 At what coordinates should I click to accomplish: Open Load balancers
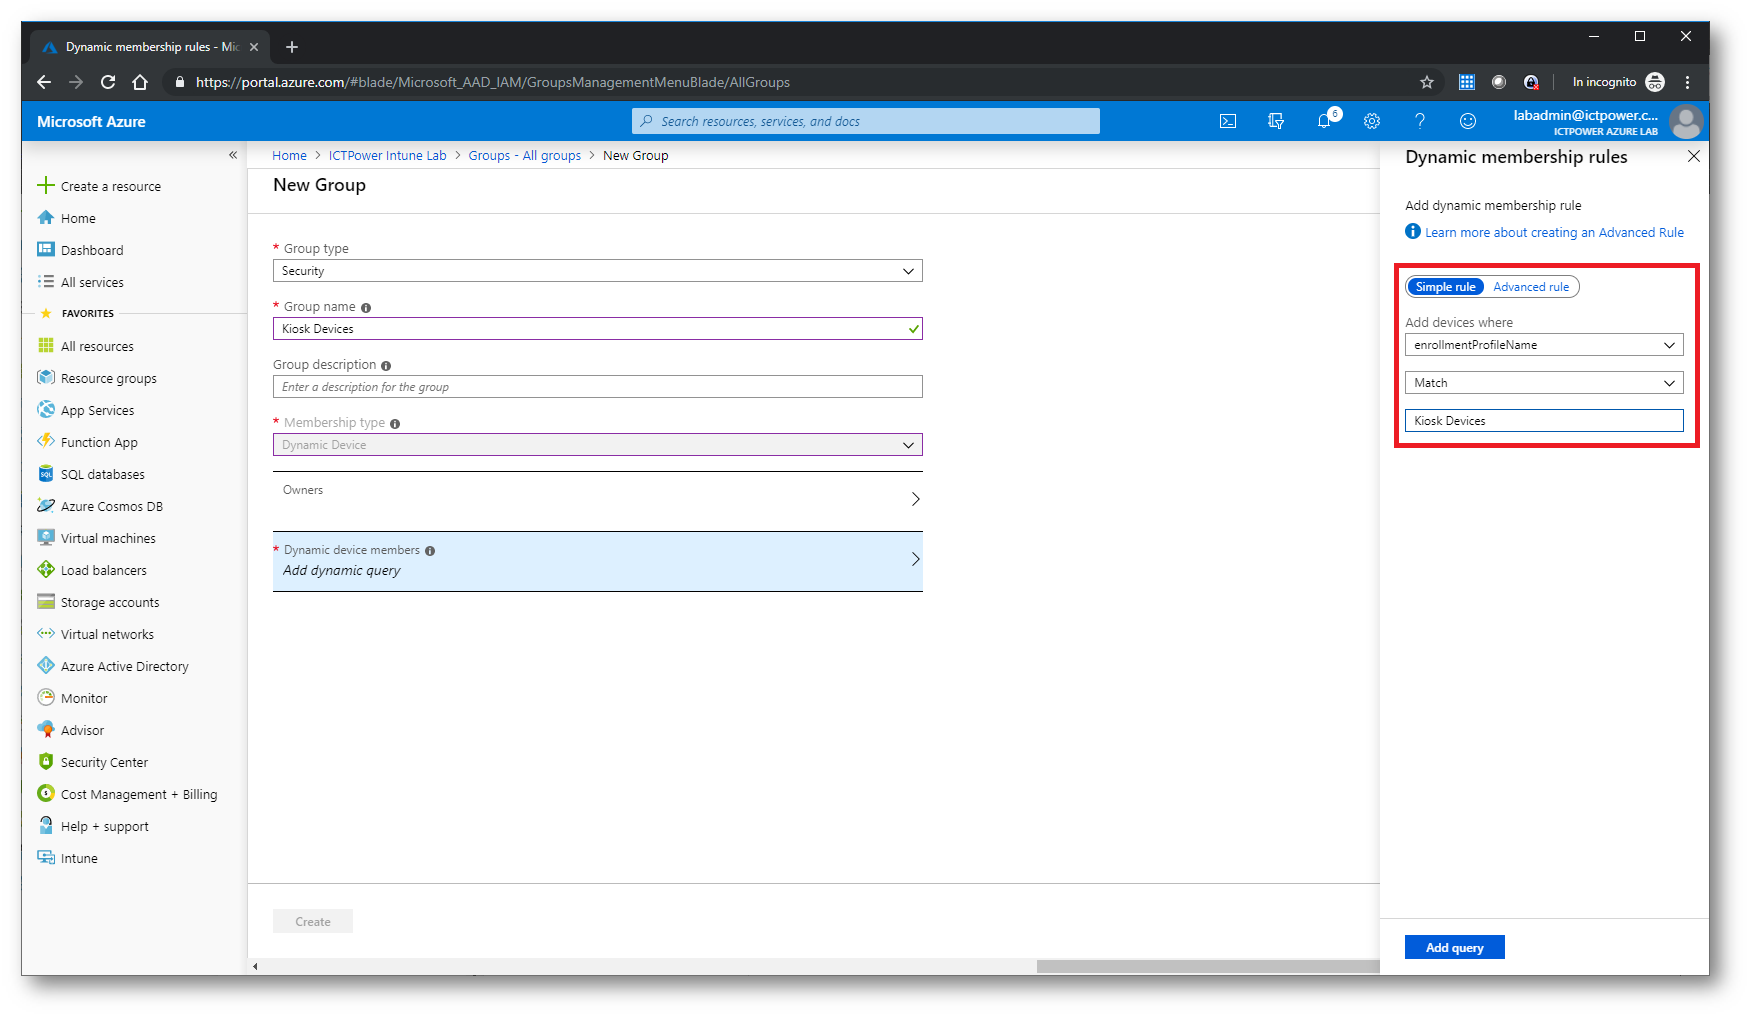(103, 570)
